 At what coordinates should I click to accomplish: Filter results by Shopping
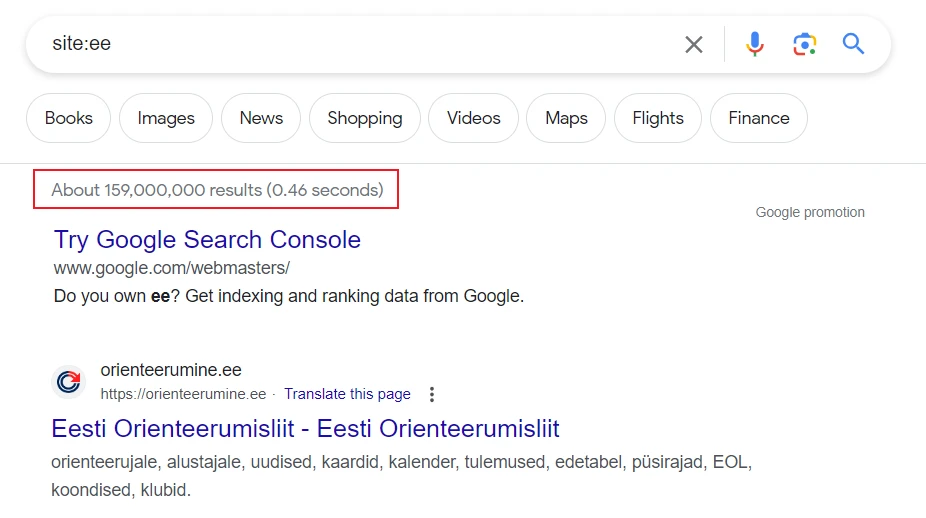(x=364, y=118)
